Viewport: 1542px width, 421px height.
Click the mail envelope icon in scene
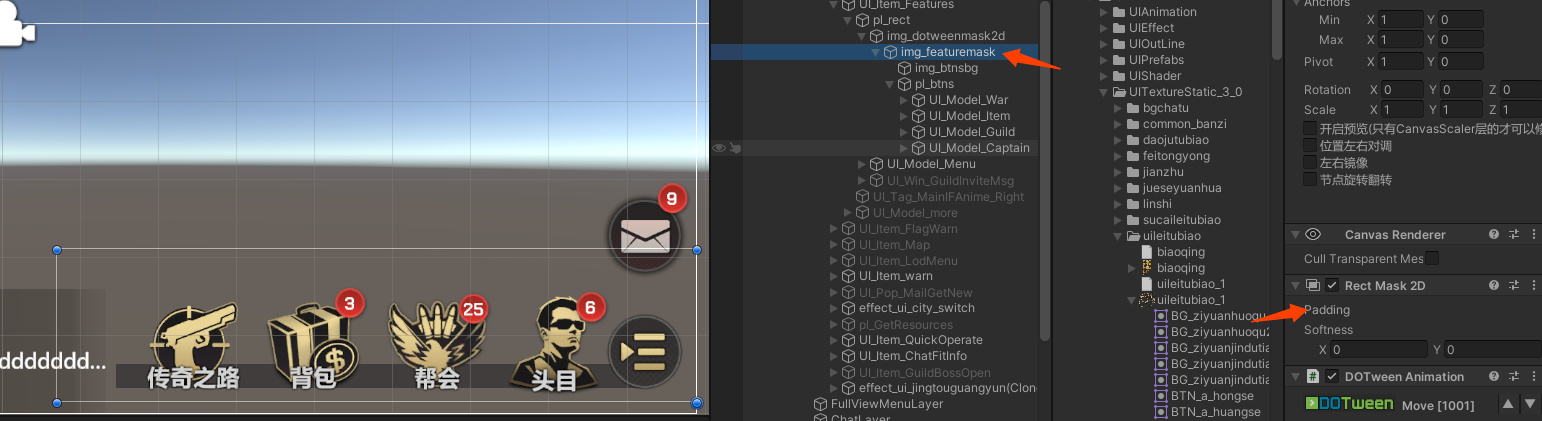tap(645, 236)
